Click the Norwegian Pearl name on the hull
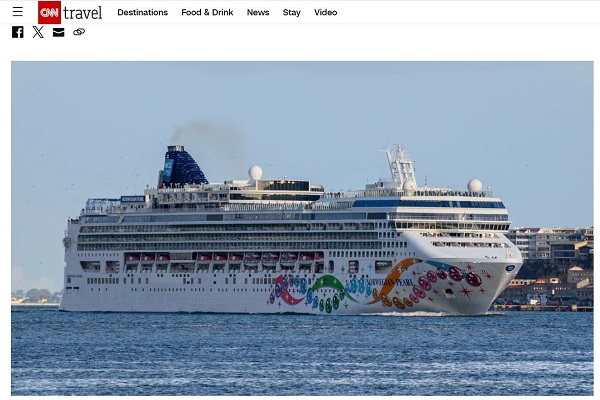 click(390, 283)
